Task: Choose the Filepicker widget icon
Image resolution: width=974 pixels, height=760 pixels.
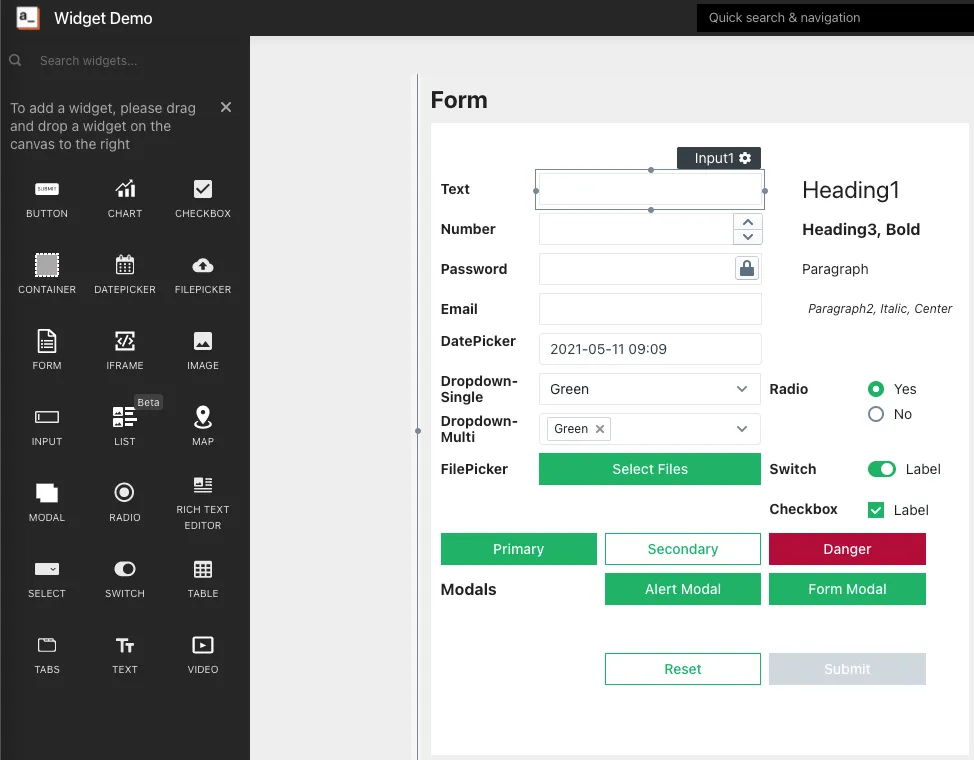Action: pos(203,266)
